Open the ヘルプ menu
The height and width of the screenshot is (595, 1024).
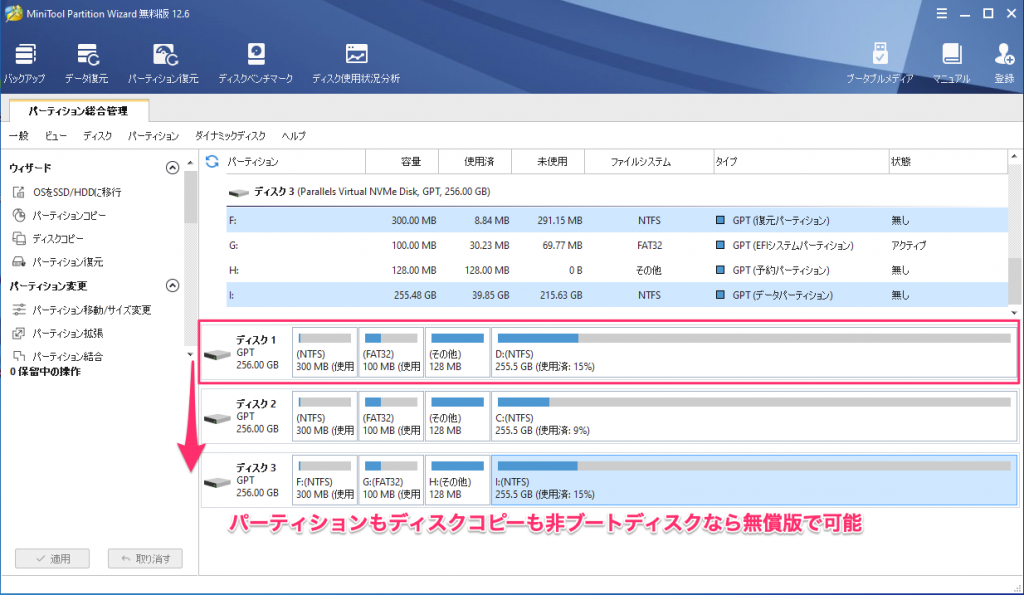coord(293,136)
